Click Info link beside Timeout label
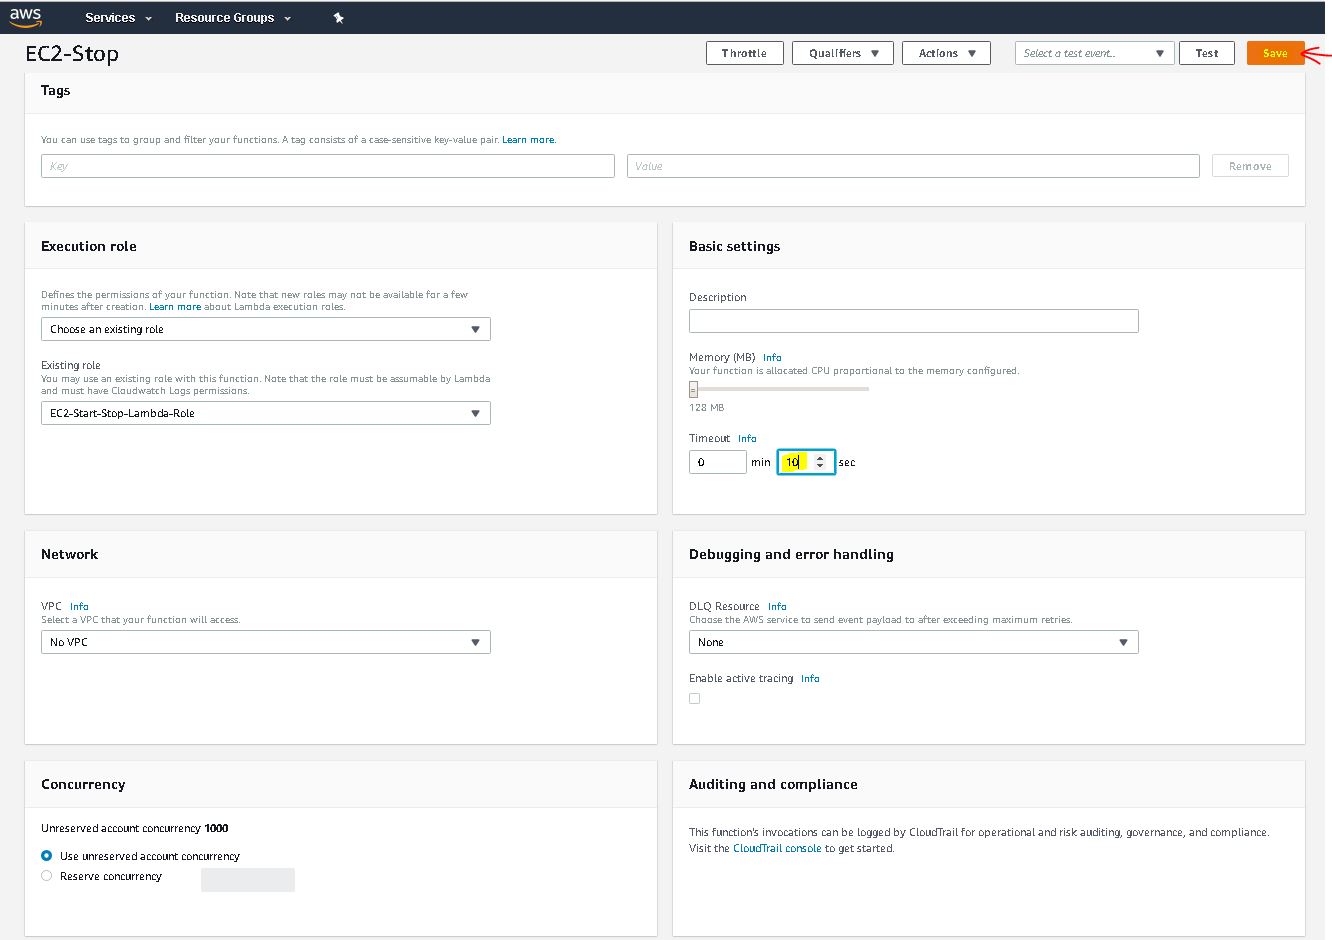This screenshot has width=1332, height=940. (x=747, y=438)
